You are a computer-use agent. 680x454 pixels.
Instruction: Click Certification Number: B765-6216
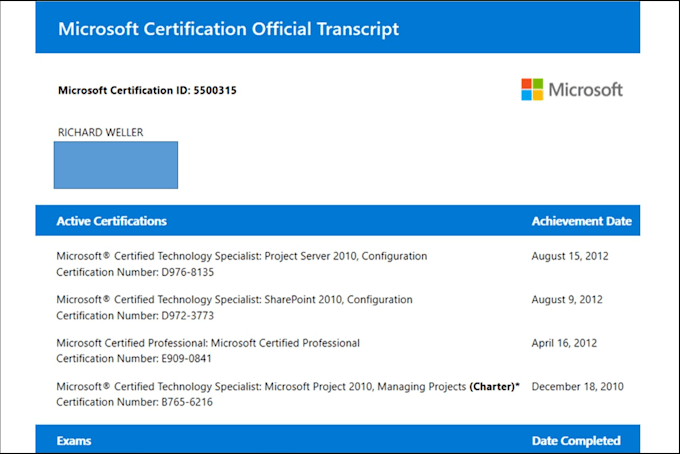[134, 402]
